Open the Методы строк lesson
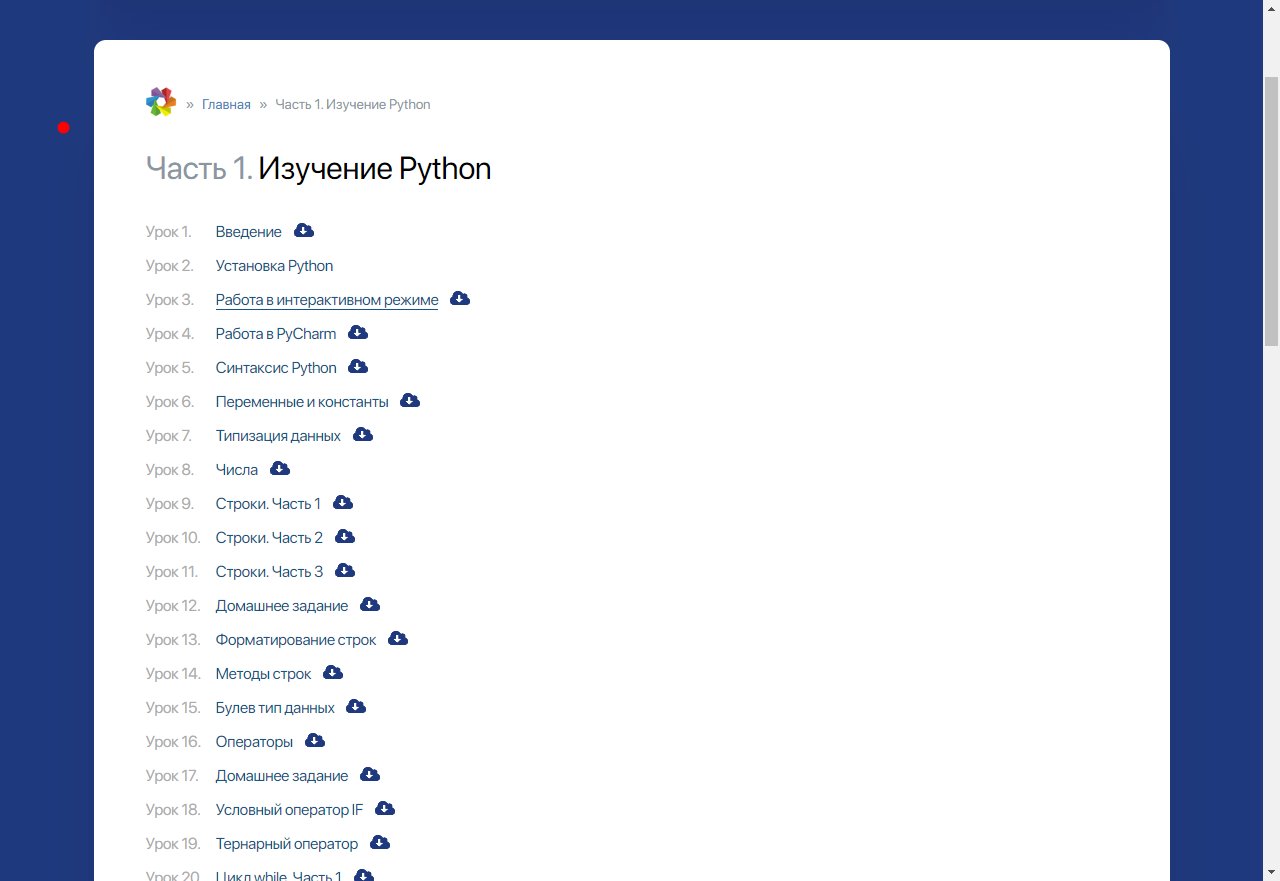Viewport: 1280px width, 881px height. pos(263,674)
